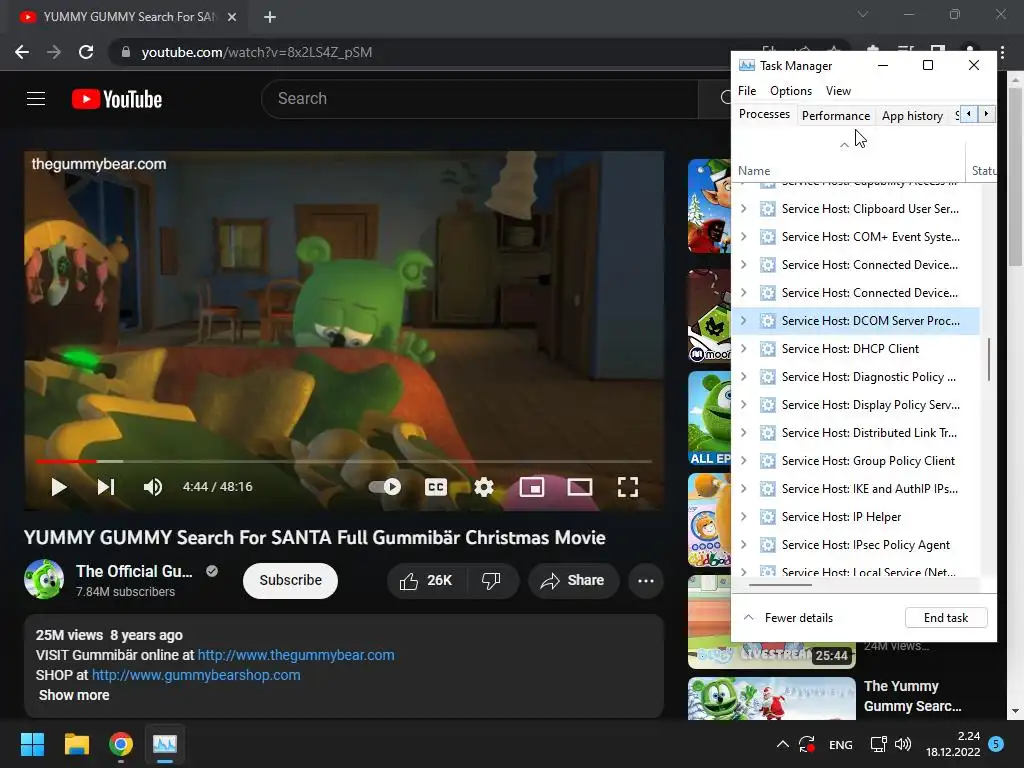Toggle closed captions on the video
This screenshot has width=1024, height=768.
click(436, 487)
